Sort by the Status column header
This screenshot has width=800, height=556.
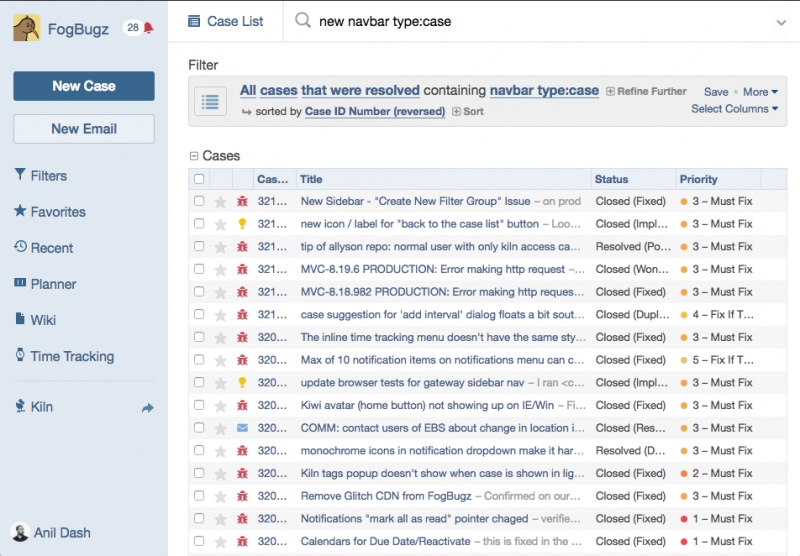(x=634, y=179)
